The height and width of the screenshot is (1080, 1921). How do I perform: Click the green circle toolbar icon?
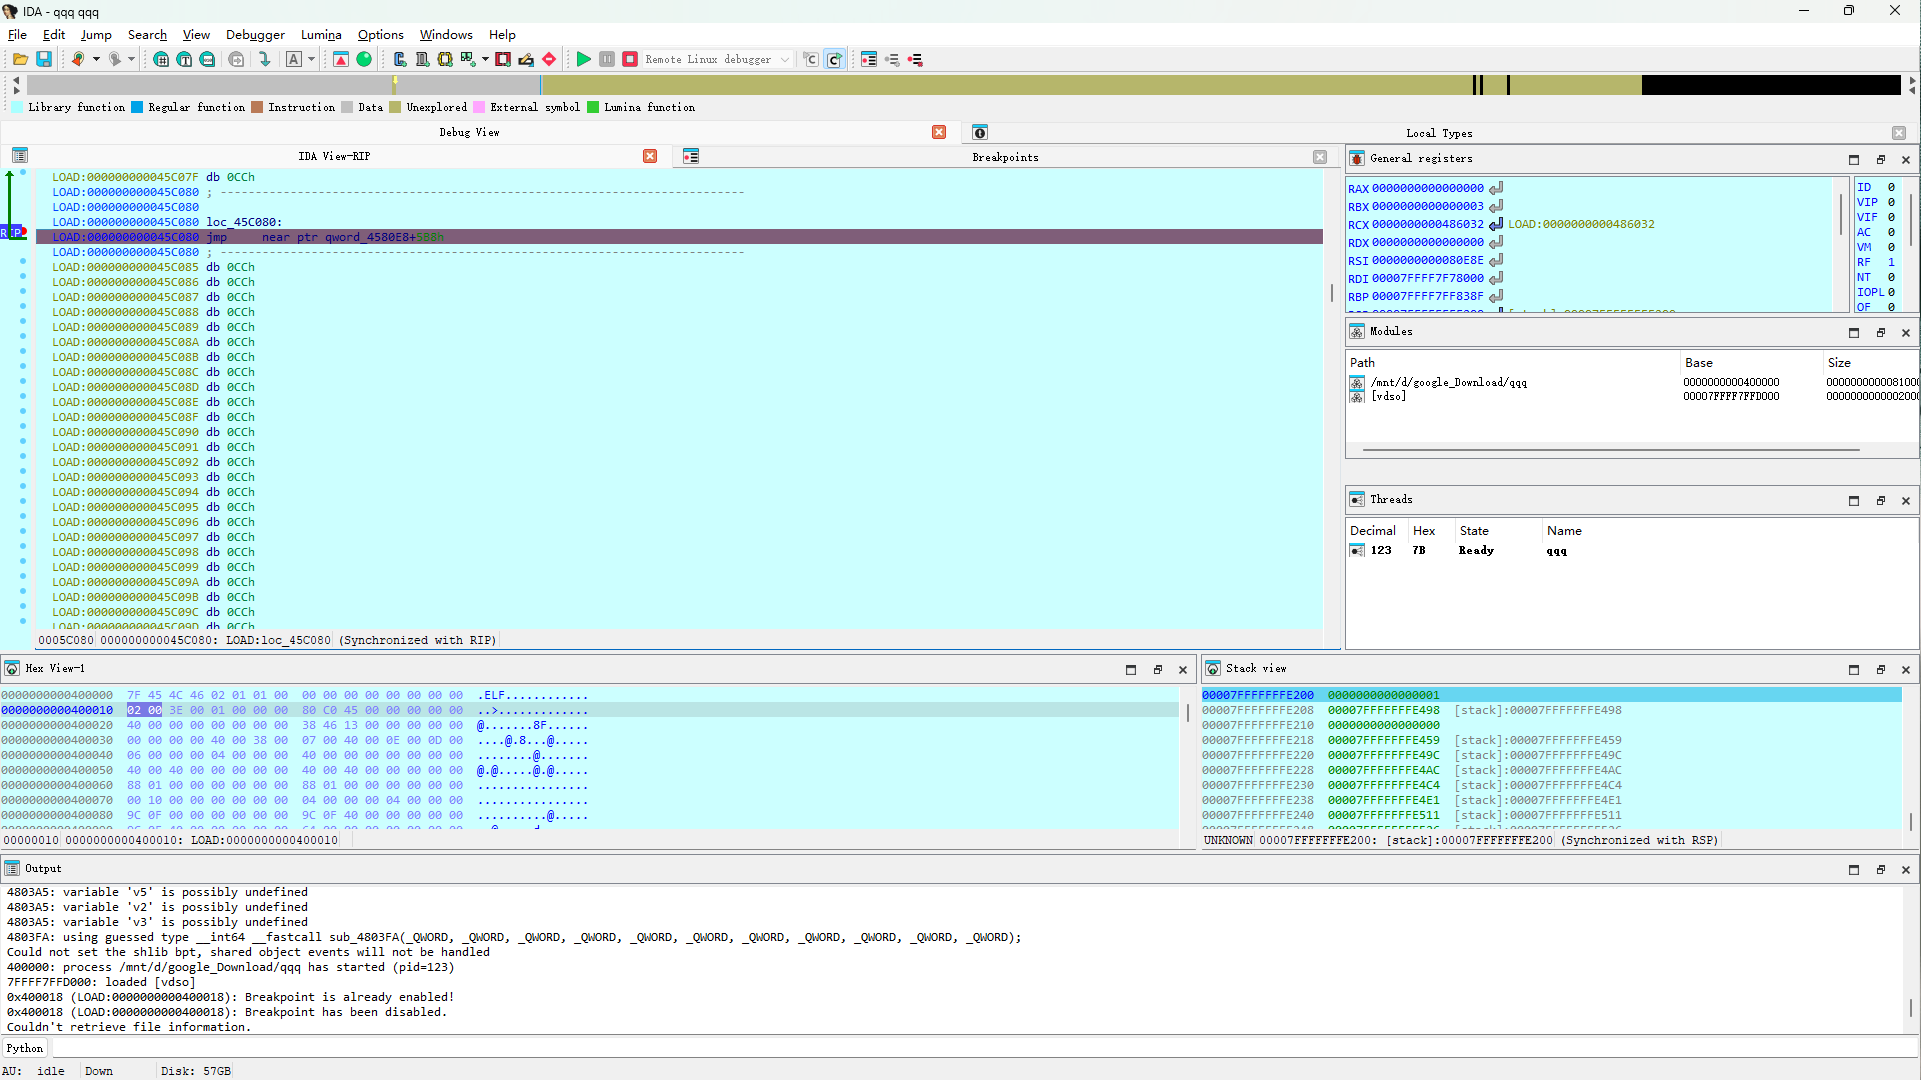pos(364,60)
